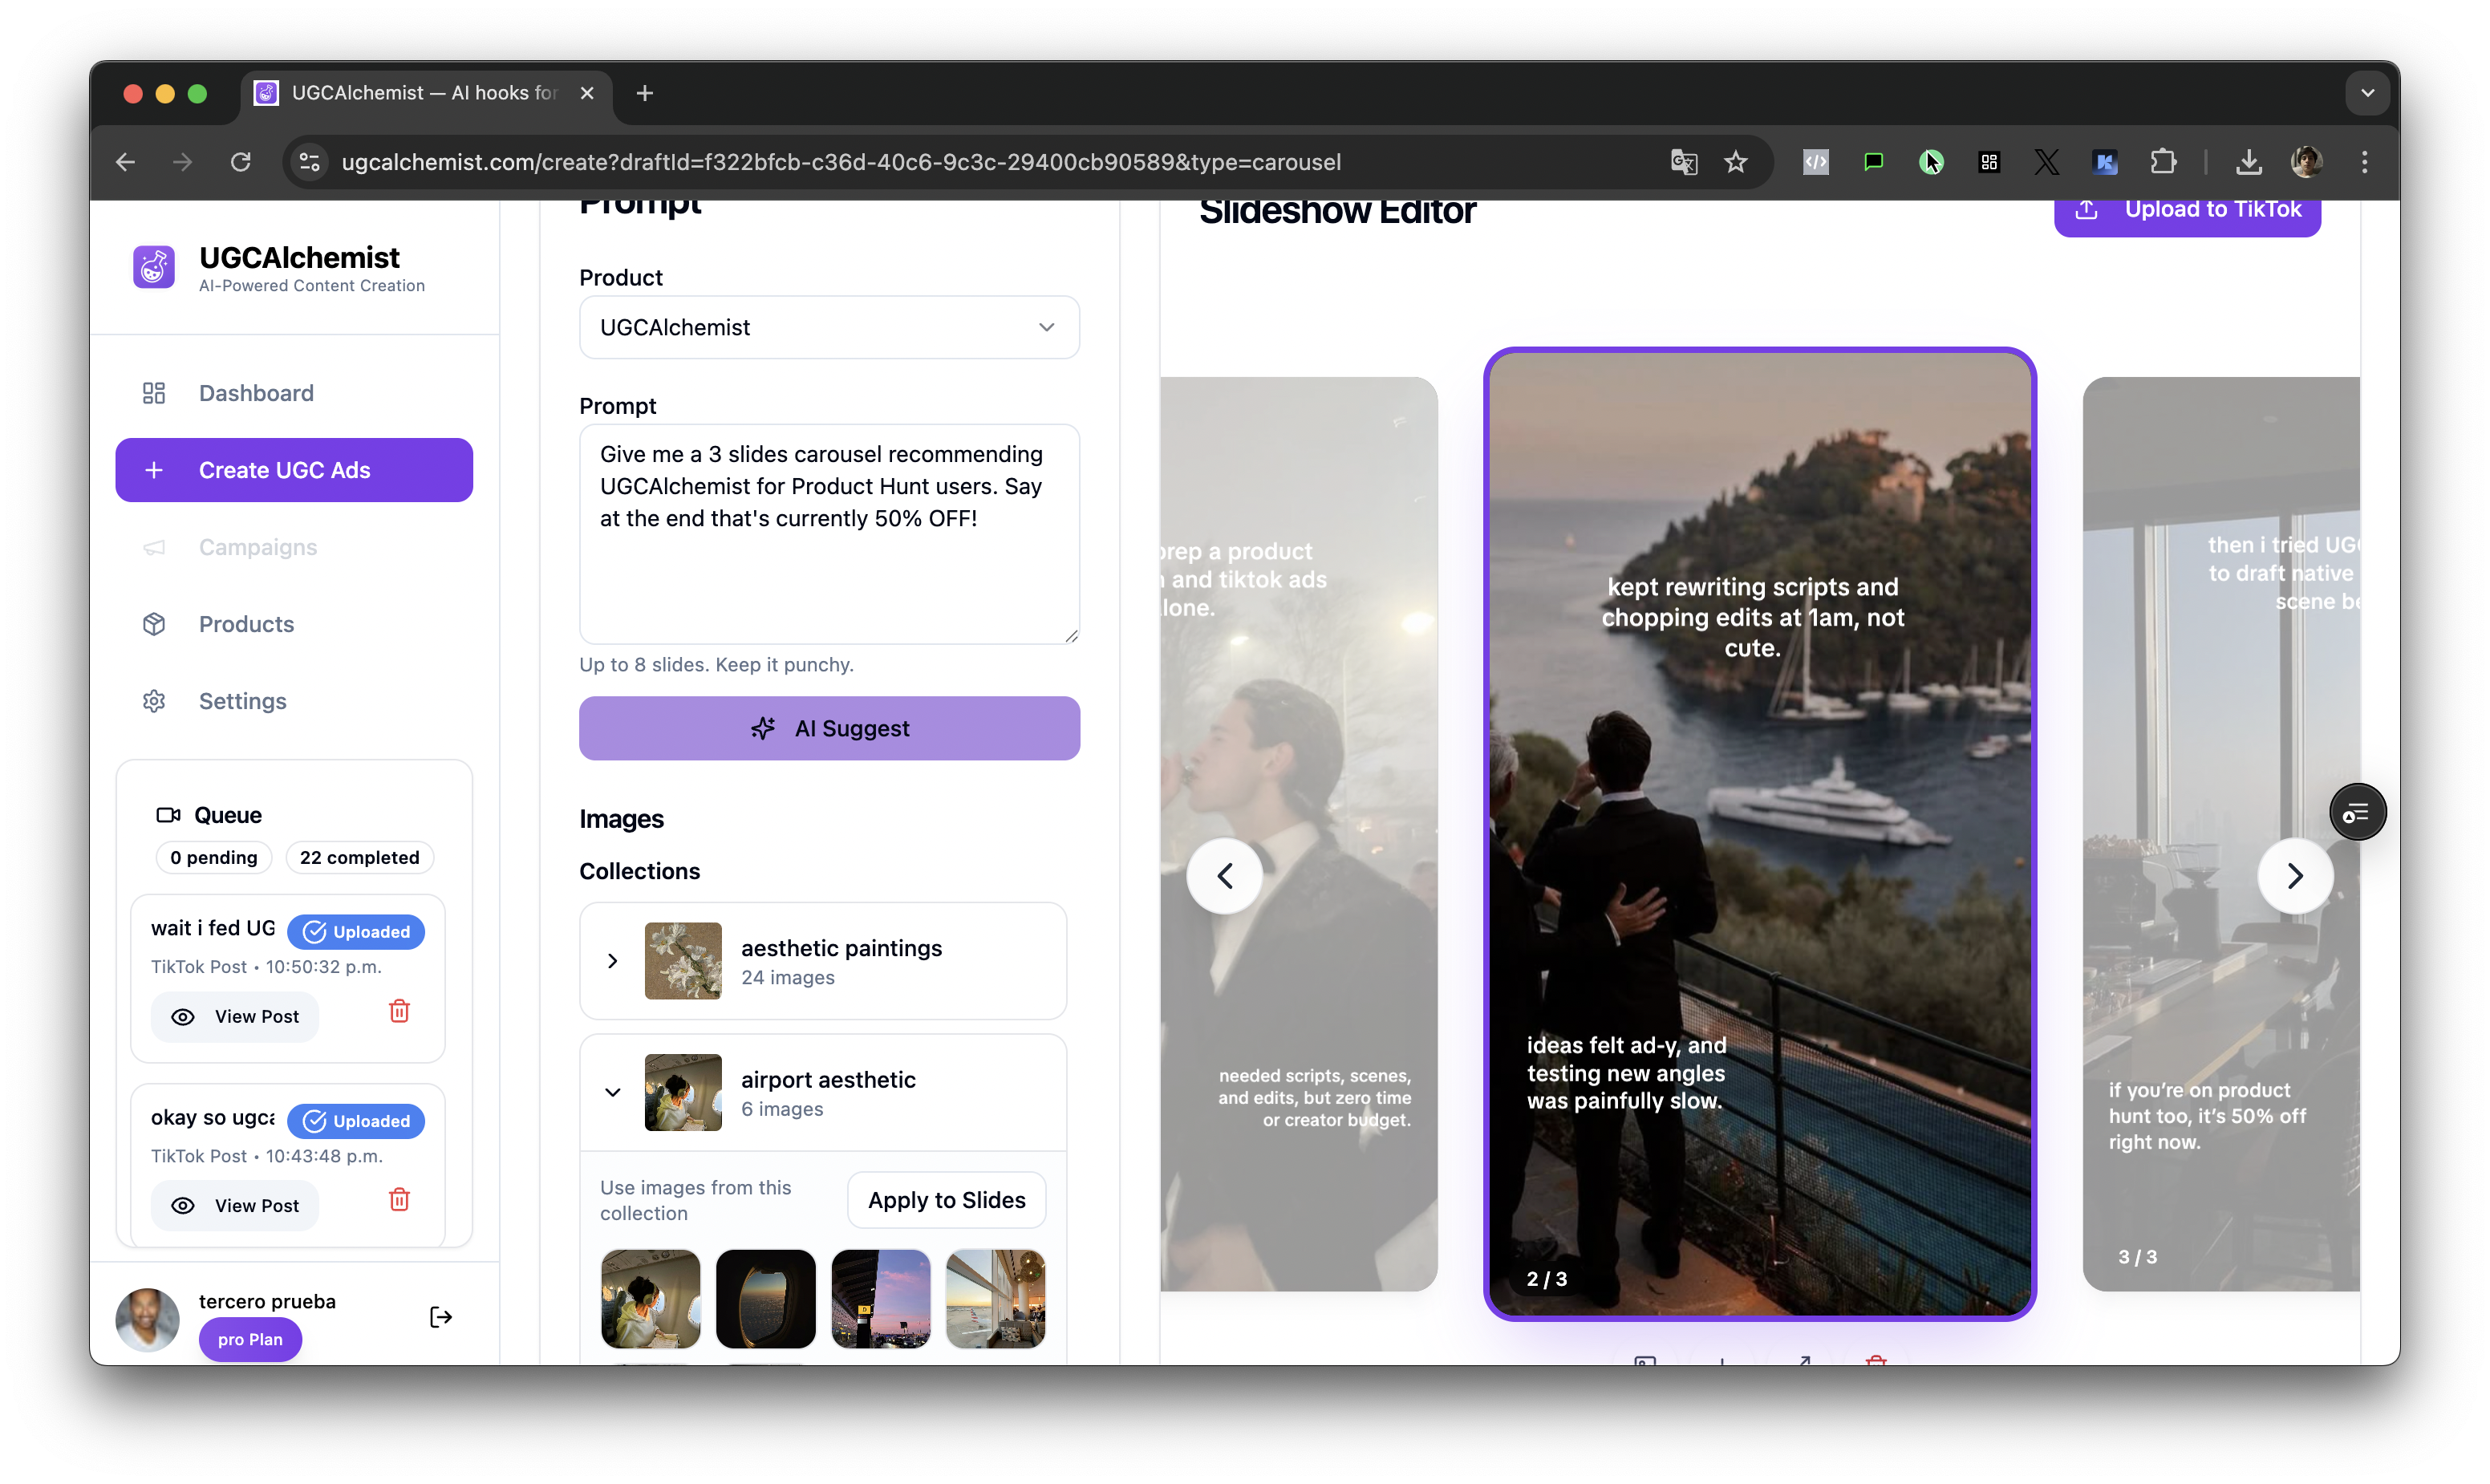The width and height of the screenshot is (2490, 1484).
Task: Click the log out icon beside tercero prueba
Action: (440, 1317)
